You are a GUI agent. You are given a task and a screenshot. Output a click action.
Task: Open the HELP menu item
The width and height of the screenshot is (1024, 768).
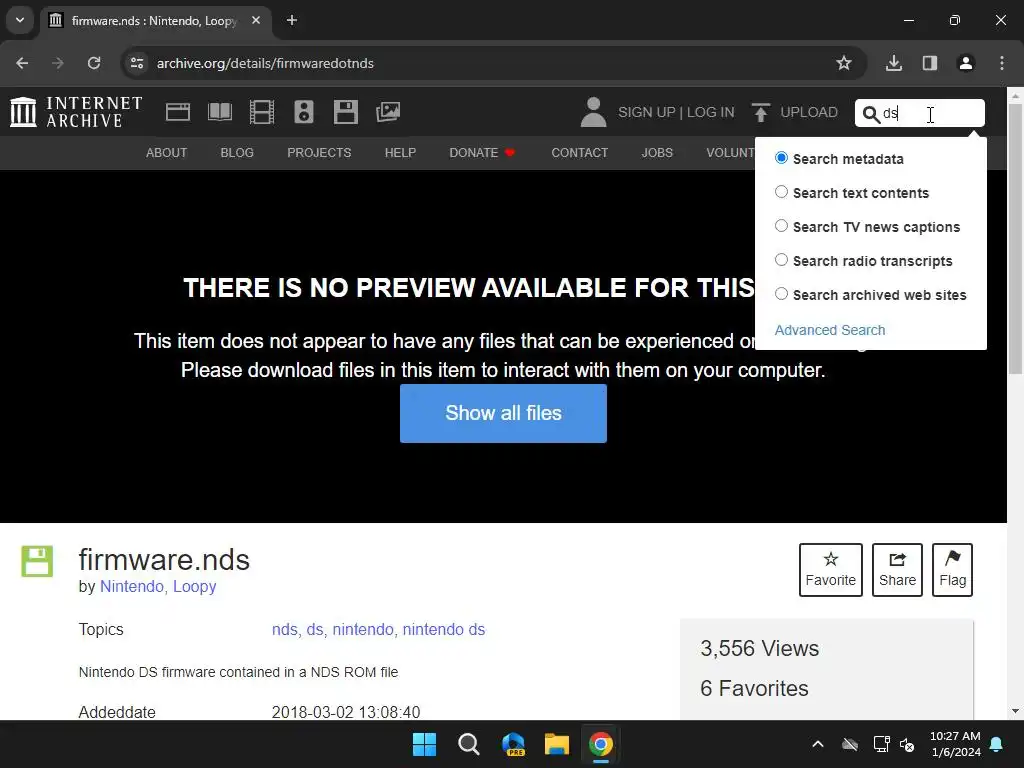[400, 153]
